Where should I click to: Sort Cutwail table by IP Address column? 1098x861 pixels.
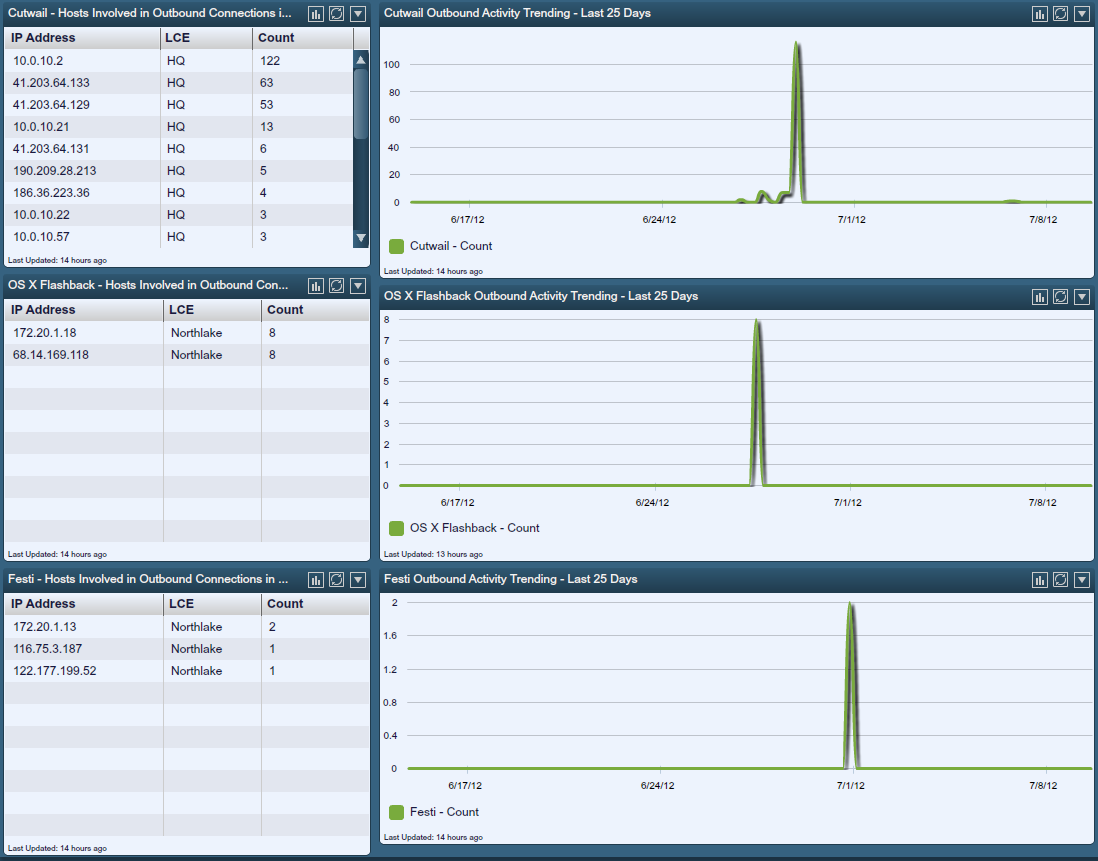click(82, 38)
